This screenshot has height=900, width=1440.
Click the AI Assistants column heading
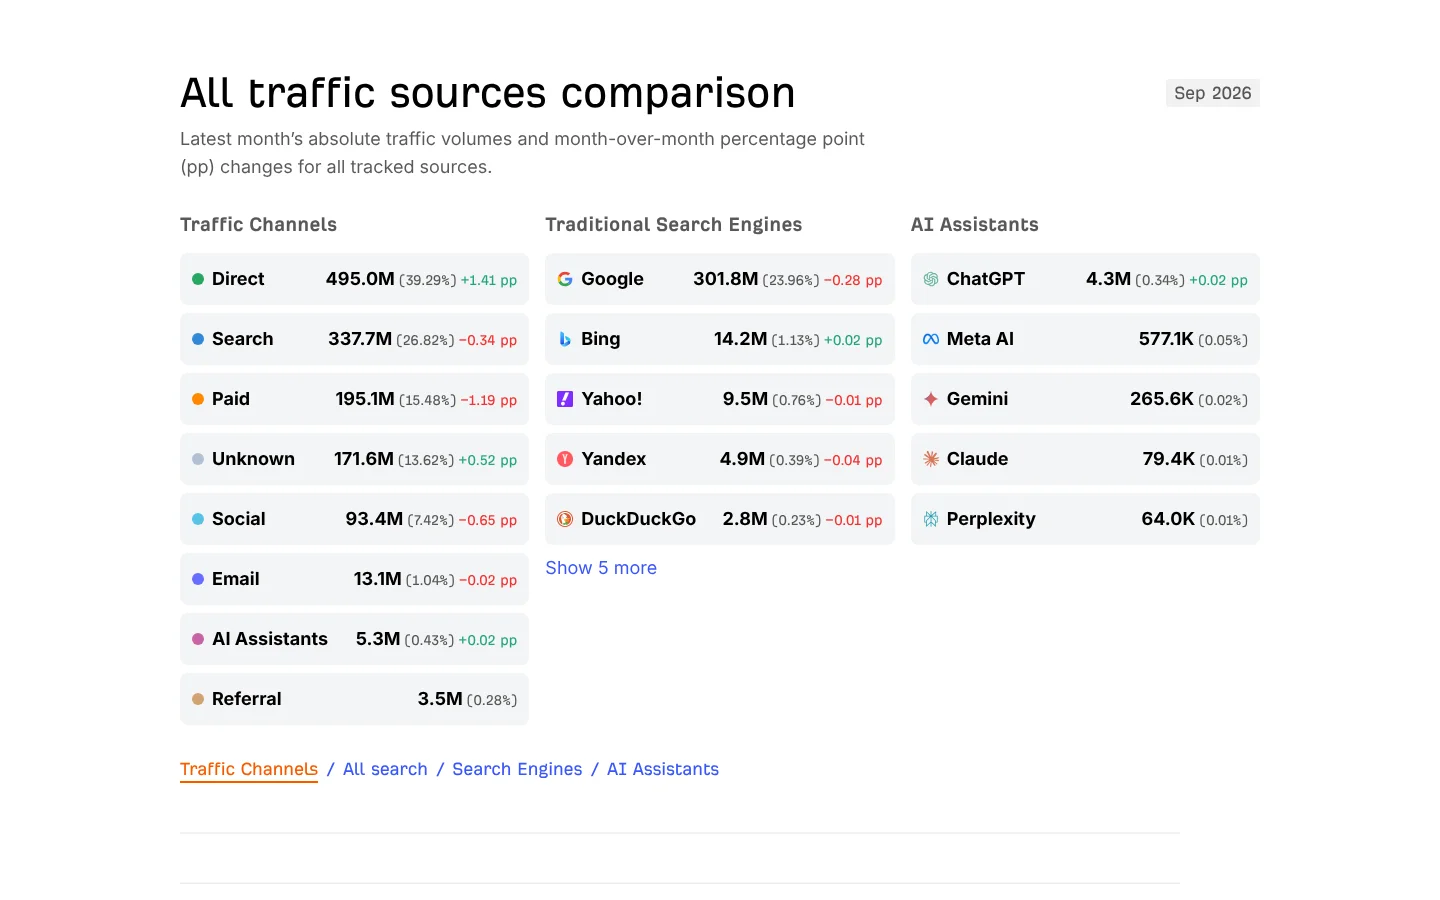[x=975, y=225]
